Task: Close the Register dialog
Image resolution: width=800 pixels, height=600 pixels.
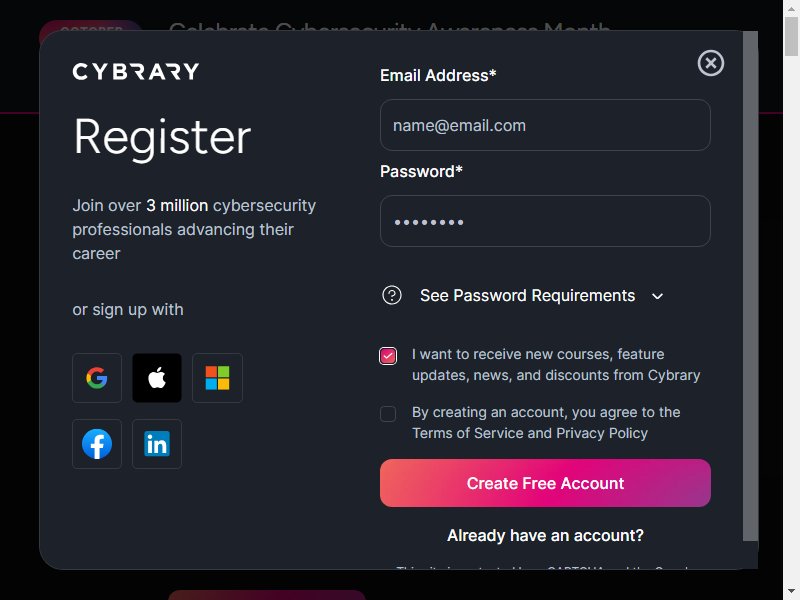Action: pyautogui.click(x=711, y=63)
